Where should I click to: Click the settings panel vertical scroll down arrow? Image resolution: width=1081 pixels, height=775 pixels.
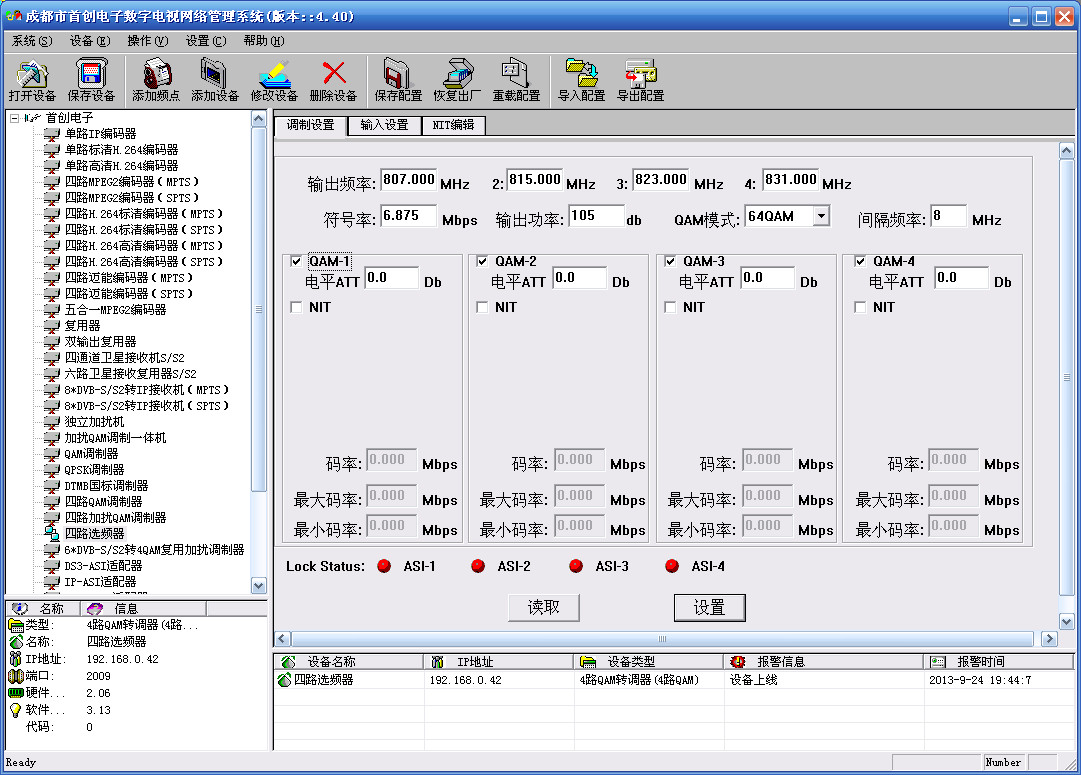(x=1066, y=621)
